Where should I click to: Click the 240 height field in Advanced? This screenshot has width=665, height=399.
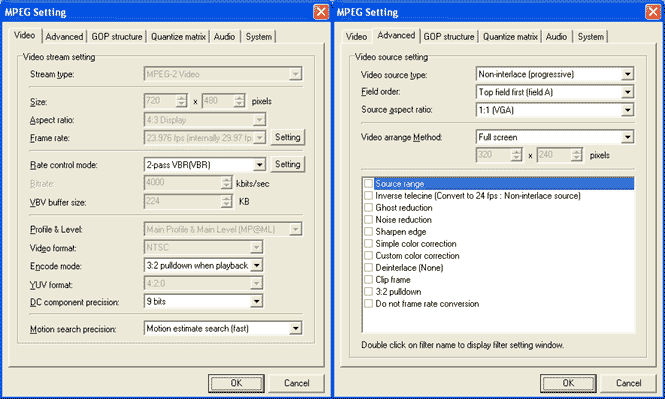(x=553, y=155)
